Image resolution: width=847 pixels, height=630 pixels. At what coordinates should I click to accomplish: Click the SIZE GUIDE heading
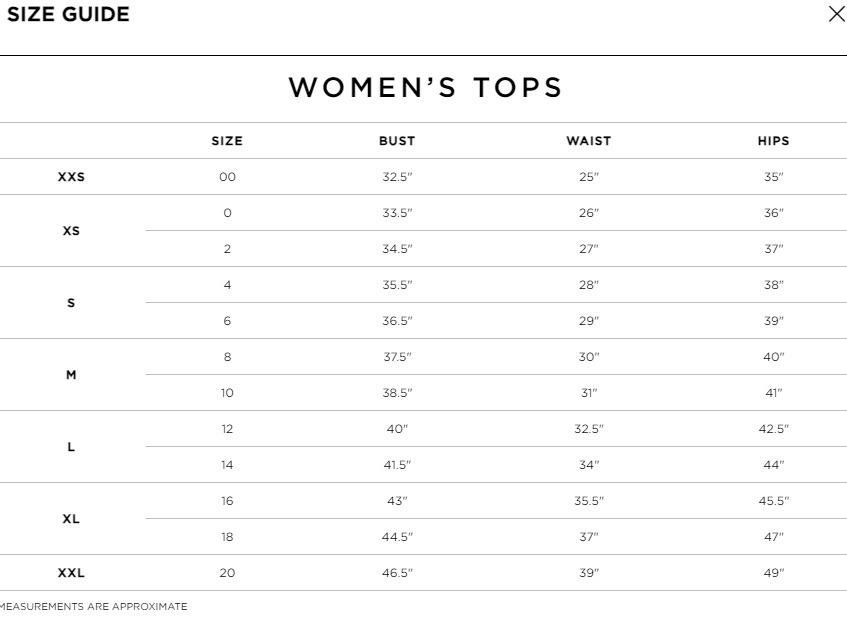pyautogui.click(x=68, y=15)
